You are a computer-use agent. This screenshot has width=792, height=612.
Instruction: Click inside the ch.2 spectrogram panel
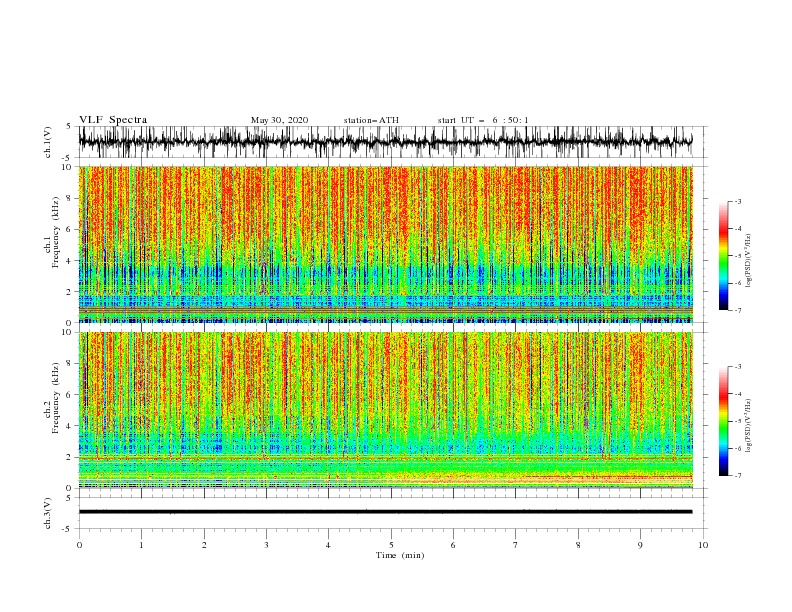click(x=385, y=410)
